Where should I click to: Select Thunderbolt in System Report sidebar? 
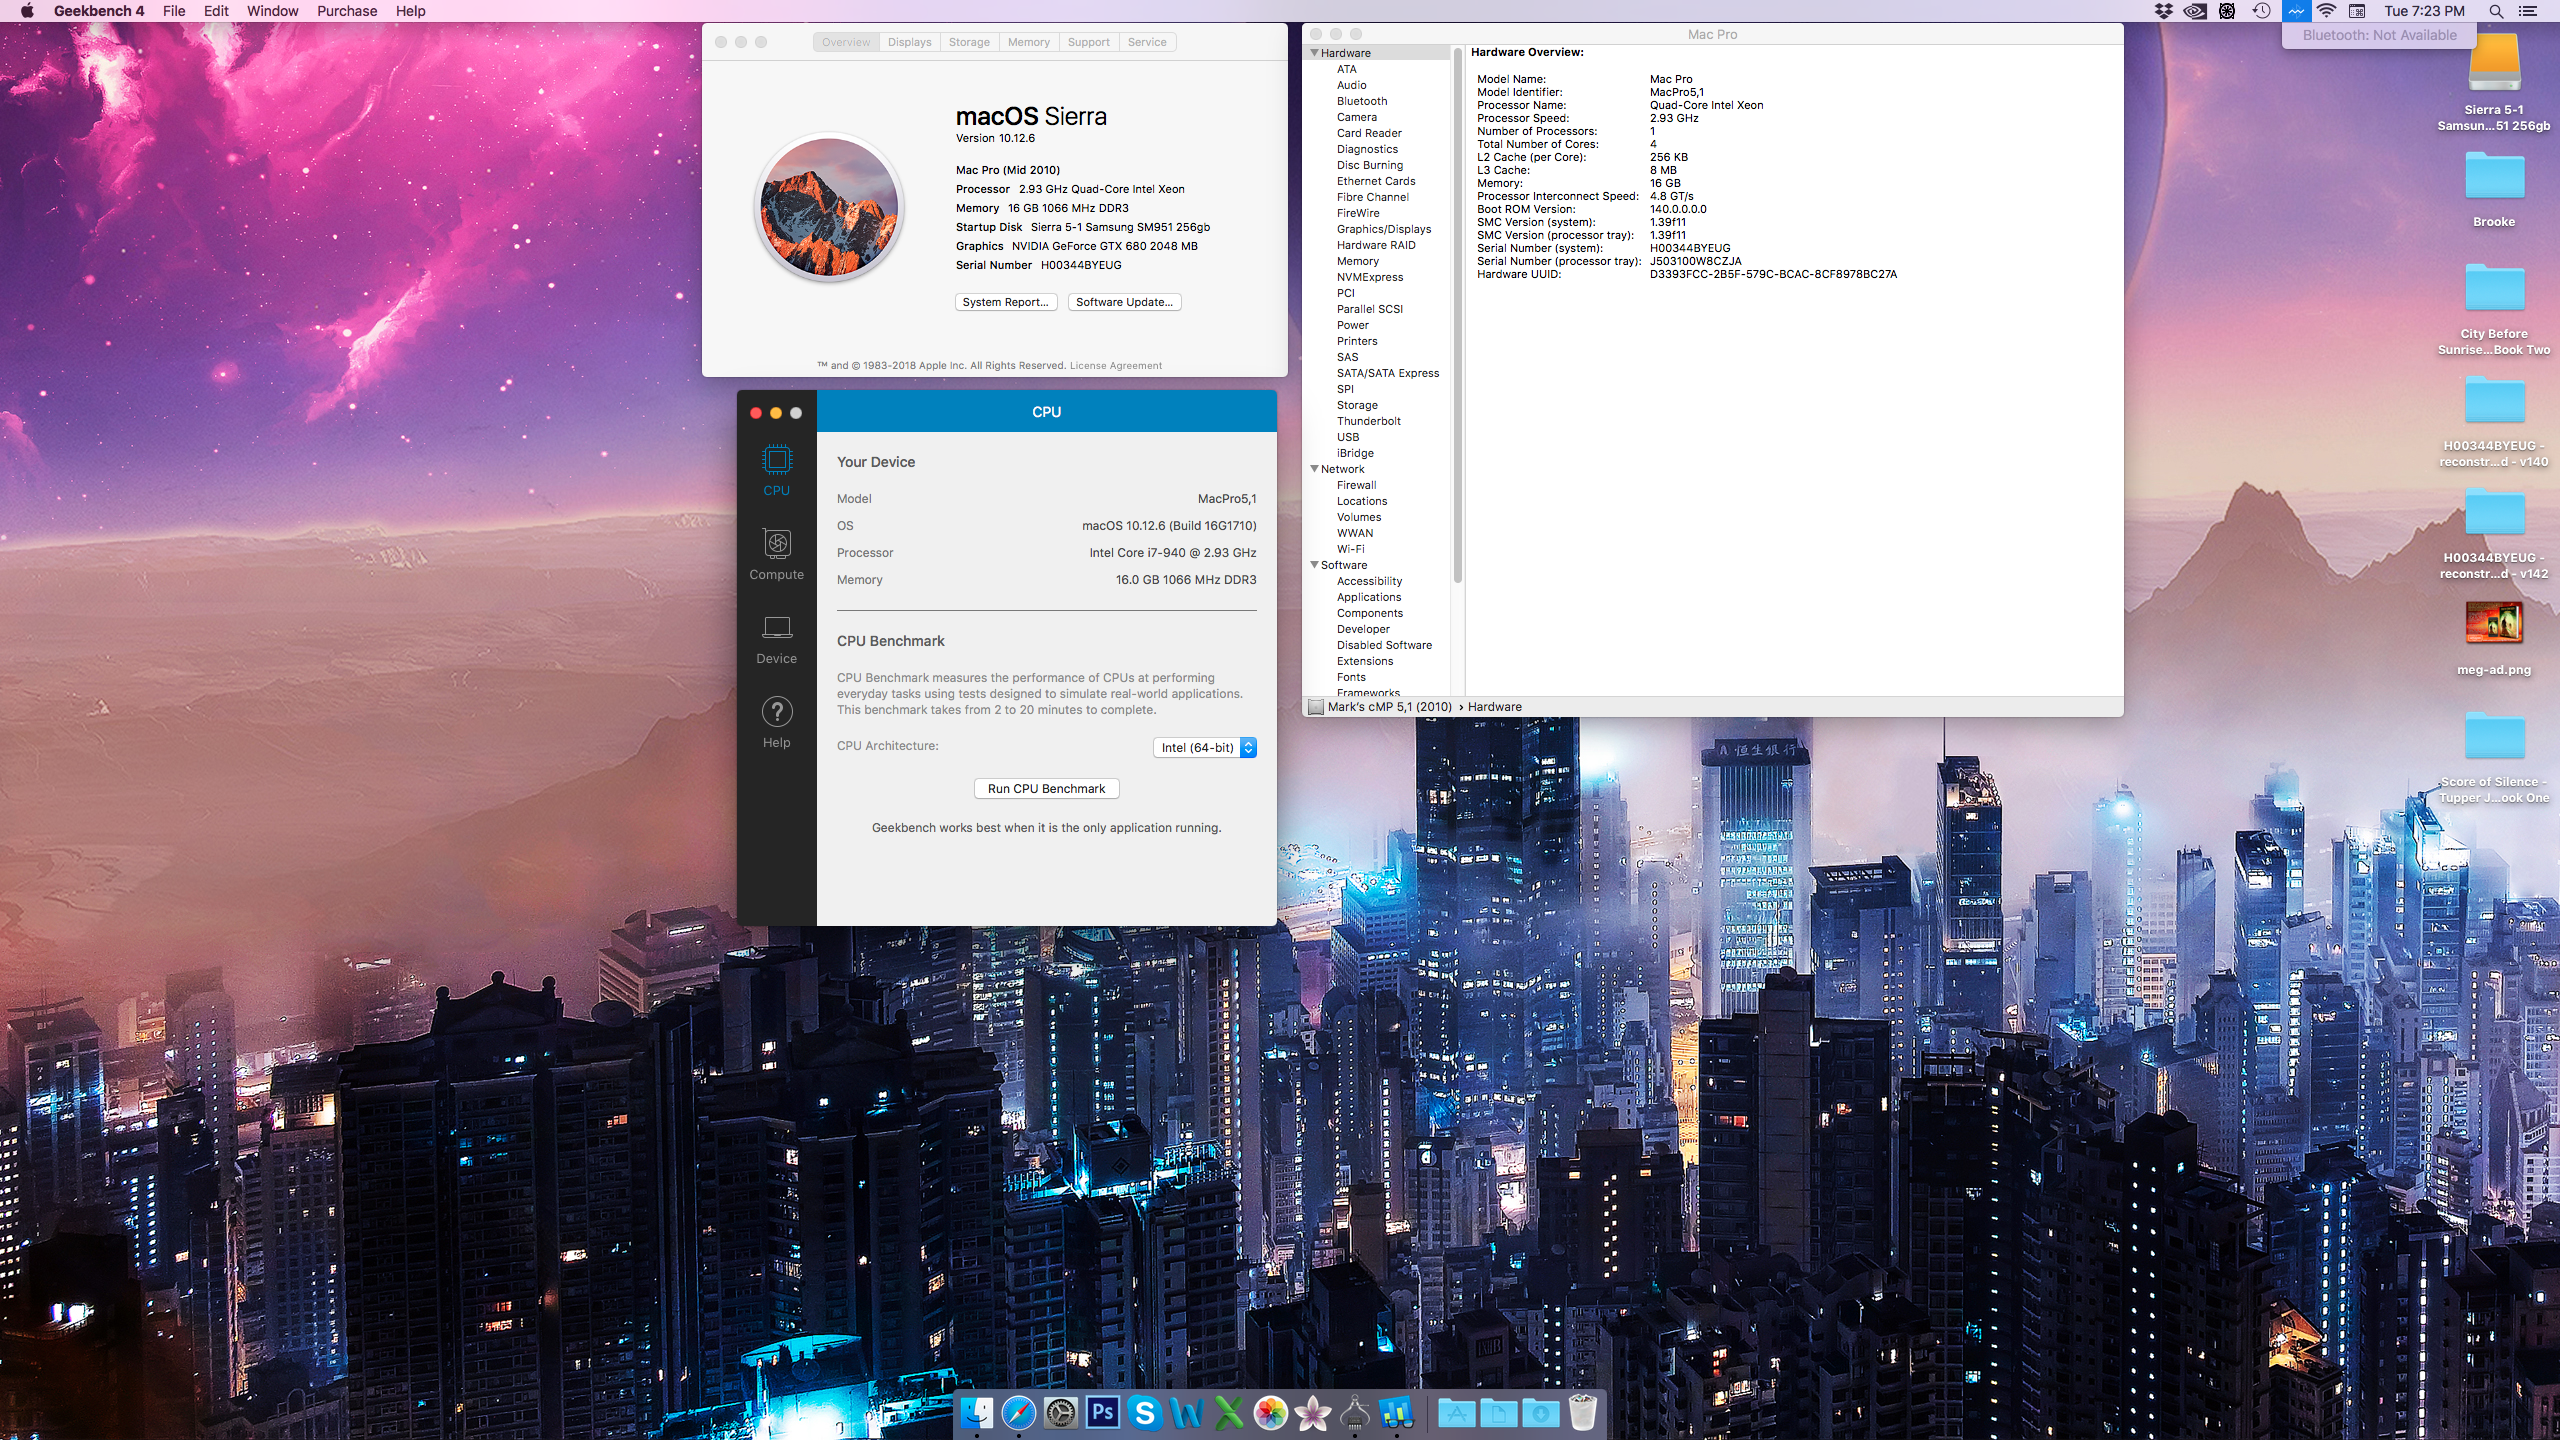point(1368,421)
